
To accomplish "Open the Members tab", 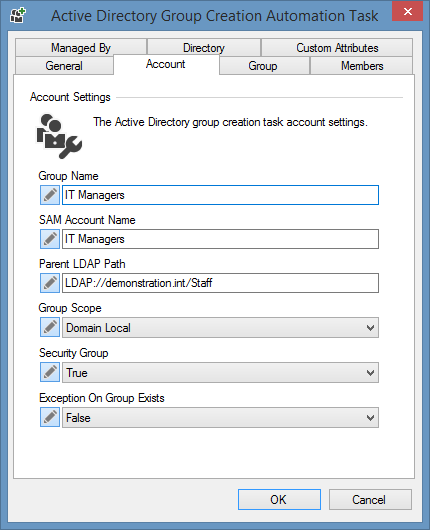I will pos(362,66).
